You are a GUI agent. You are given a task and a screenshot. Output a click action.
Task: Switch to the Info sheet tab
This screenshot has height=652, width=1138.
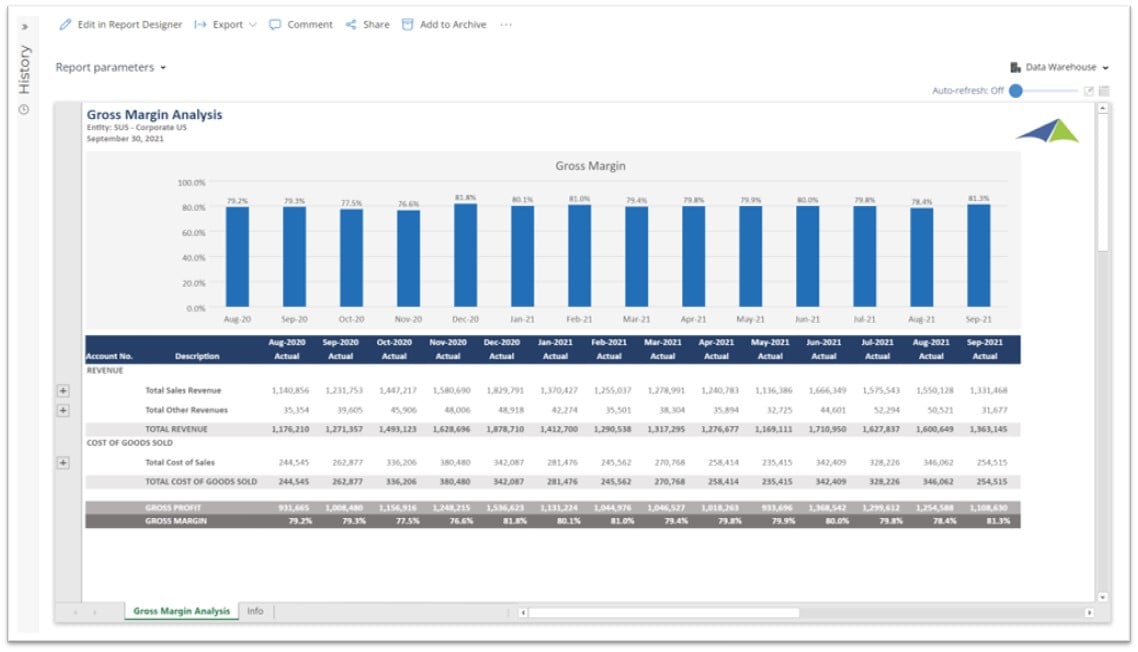tap(255, 611)
